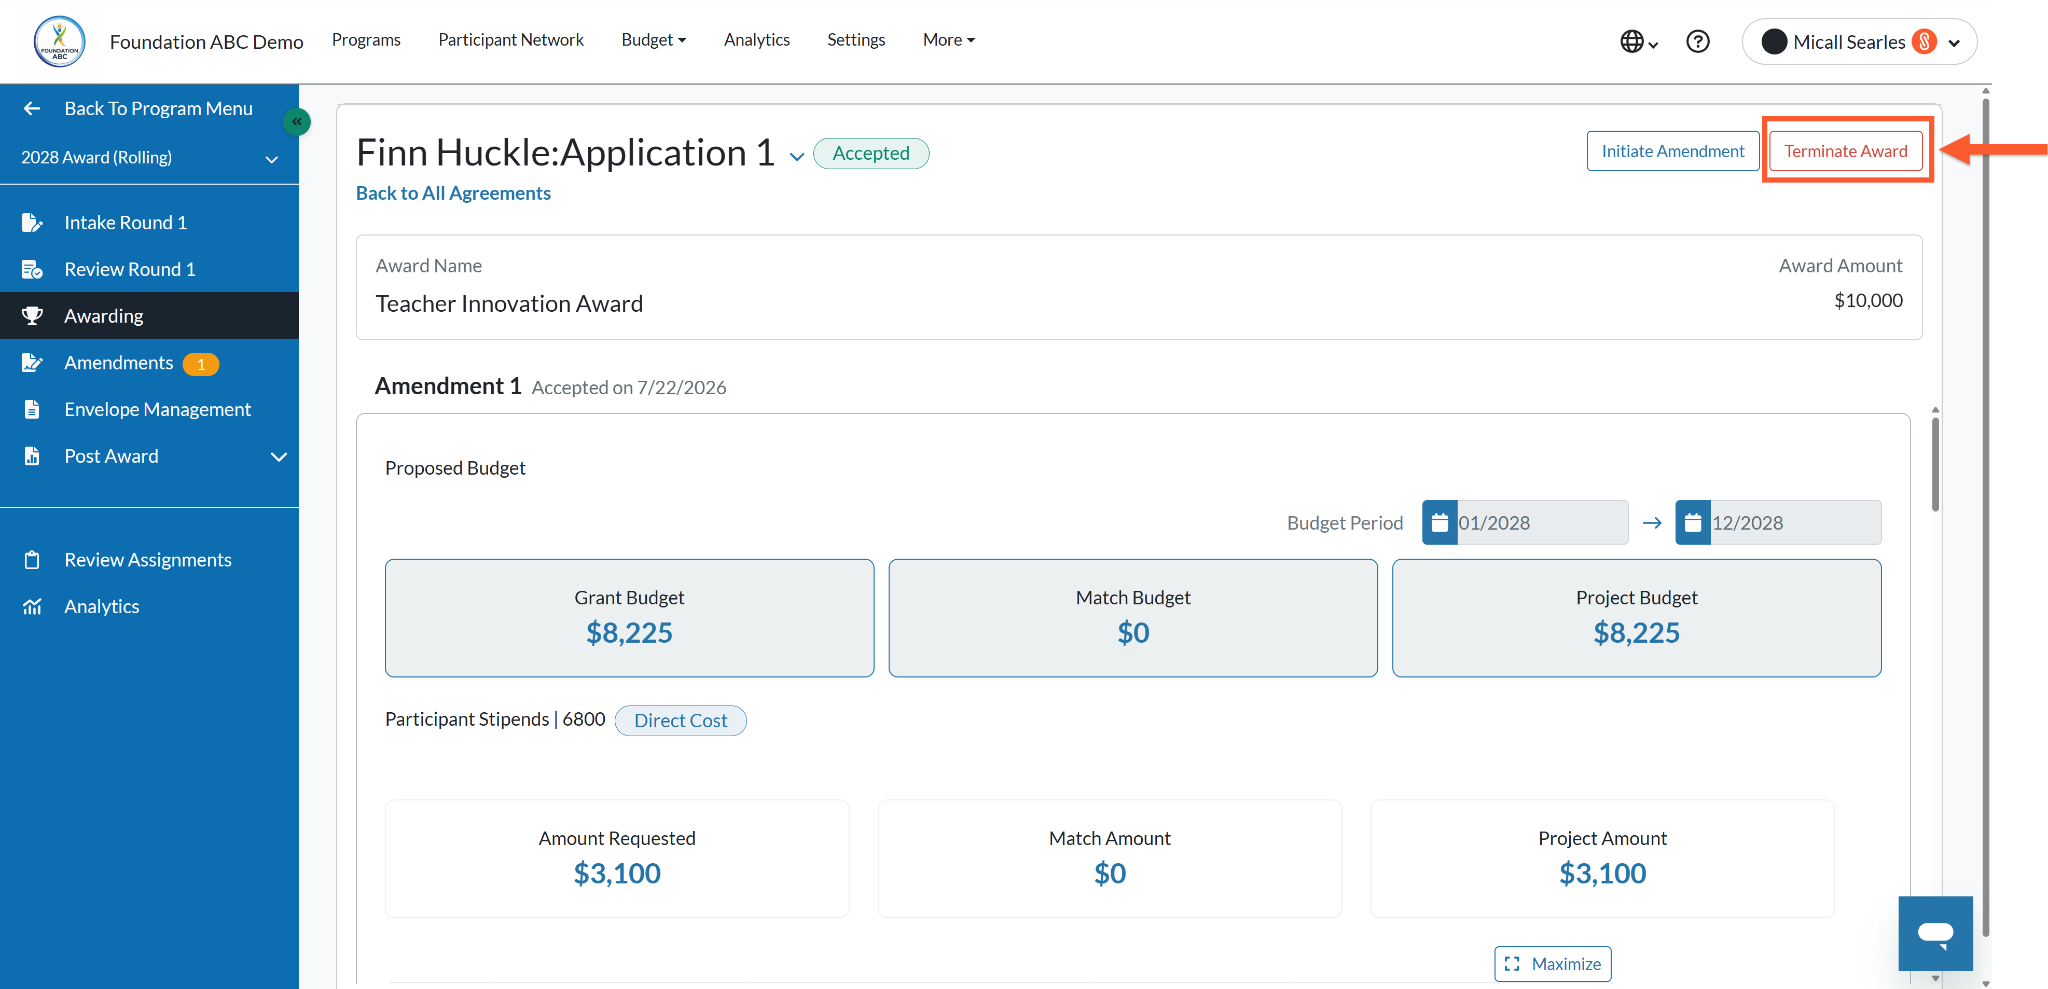
Task: Click the Envelope Management document icon
Action: pos(32,409)
